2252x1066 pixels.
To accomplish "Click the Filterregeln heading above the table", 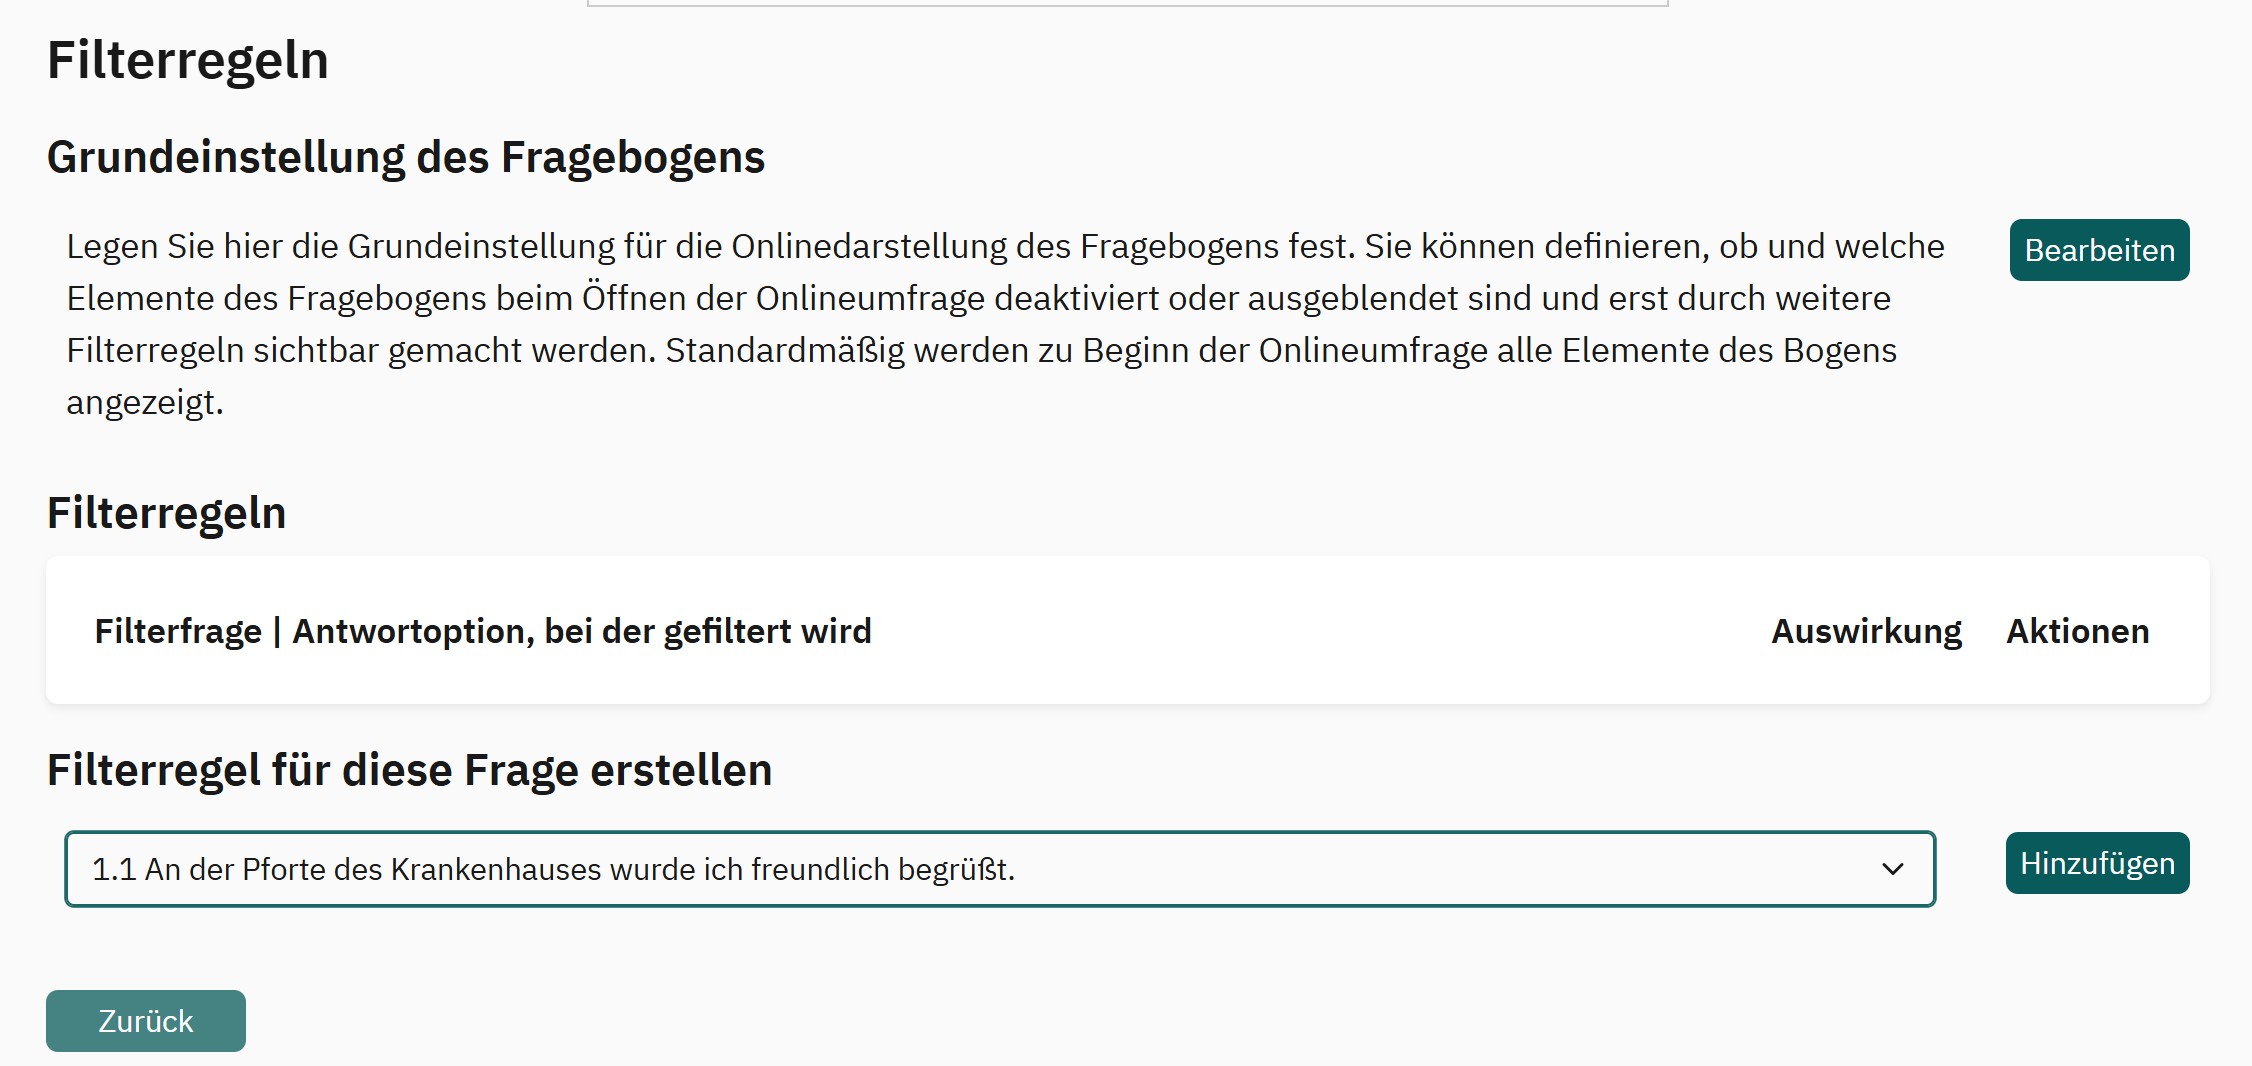I will pyautogui.click(x=166, y=512).
